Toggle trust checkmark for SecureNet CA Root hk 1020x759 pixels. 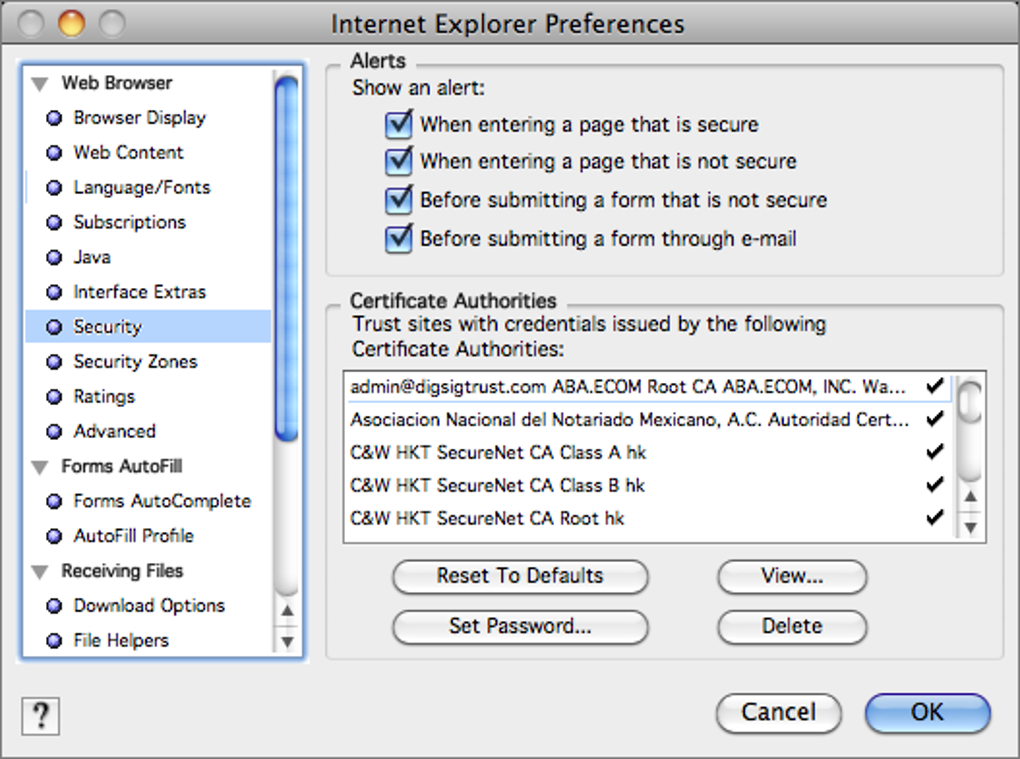point(935,518)
